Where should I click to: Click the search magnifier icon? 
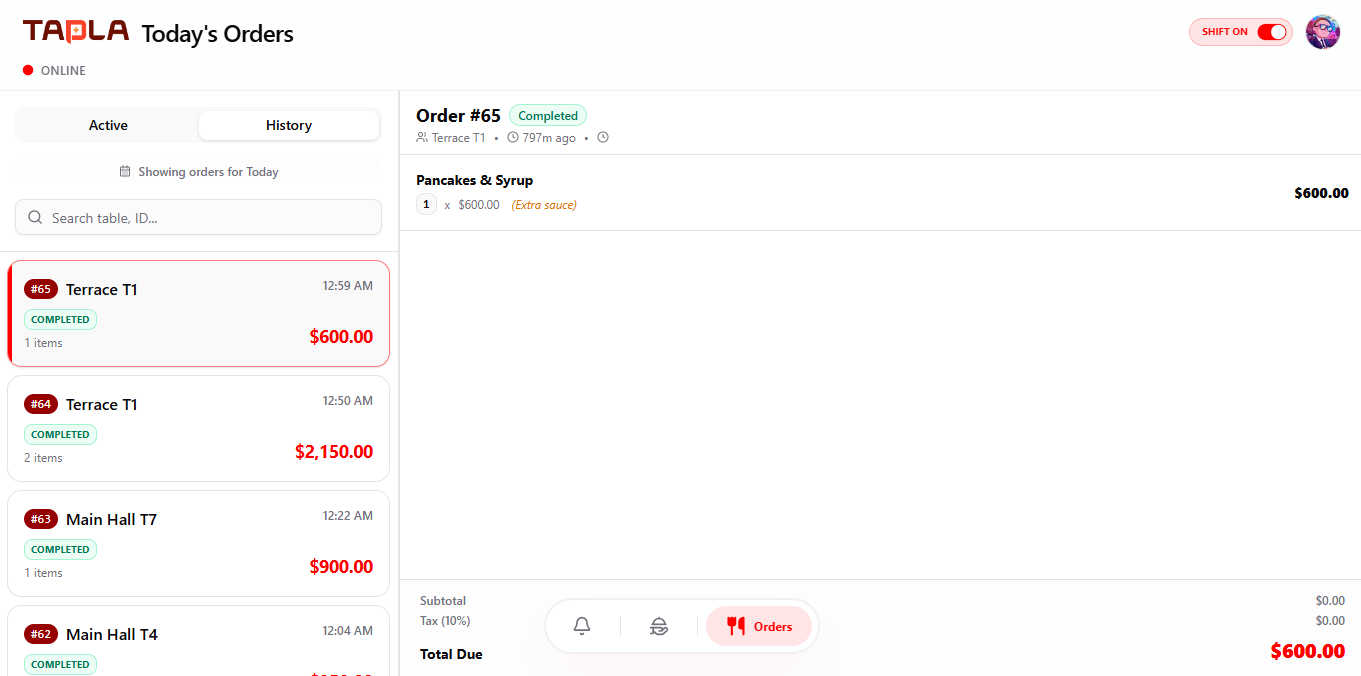coord(35,217)
